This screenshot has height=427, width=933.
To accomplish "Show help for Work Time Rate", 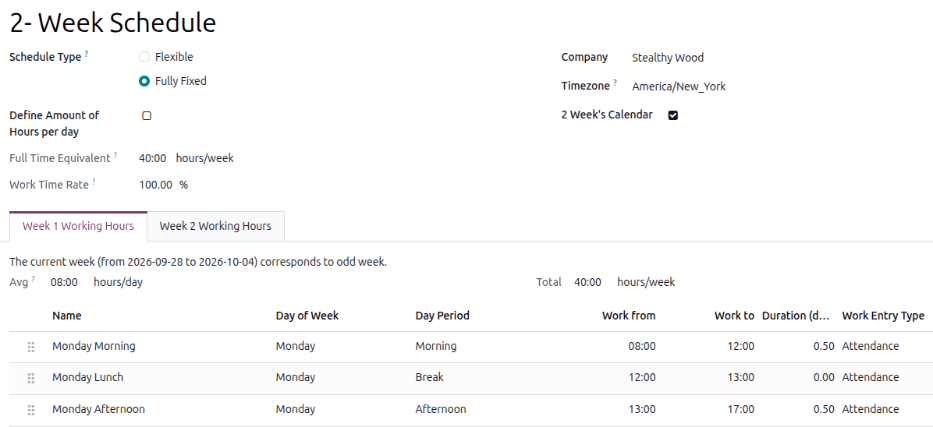I will 94,181.
